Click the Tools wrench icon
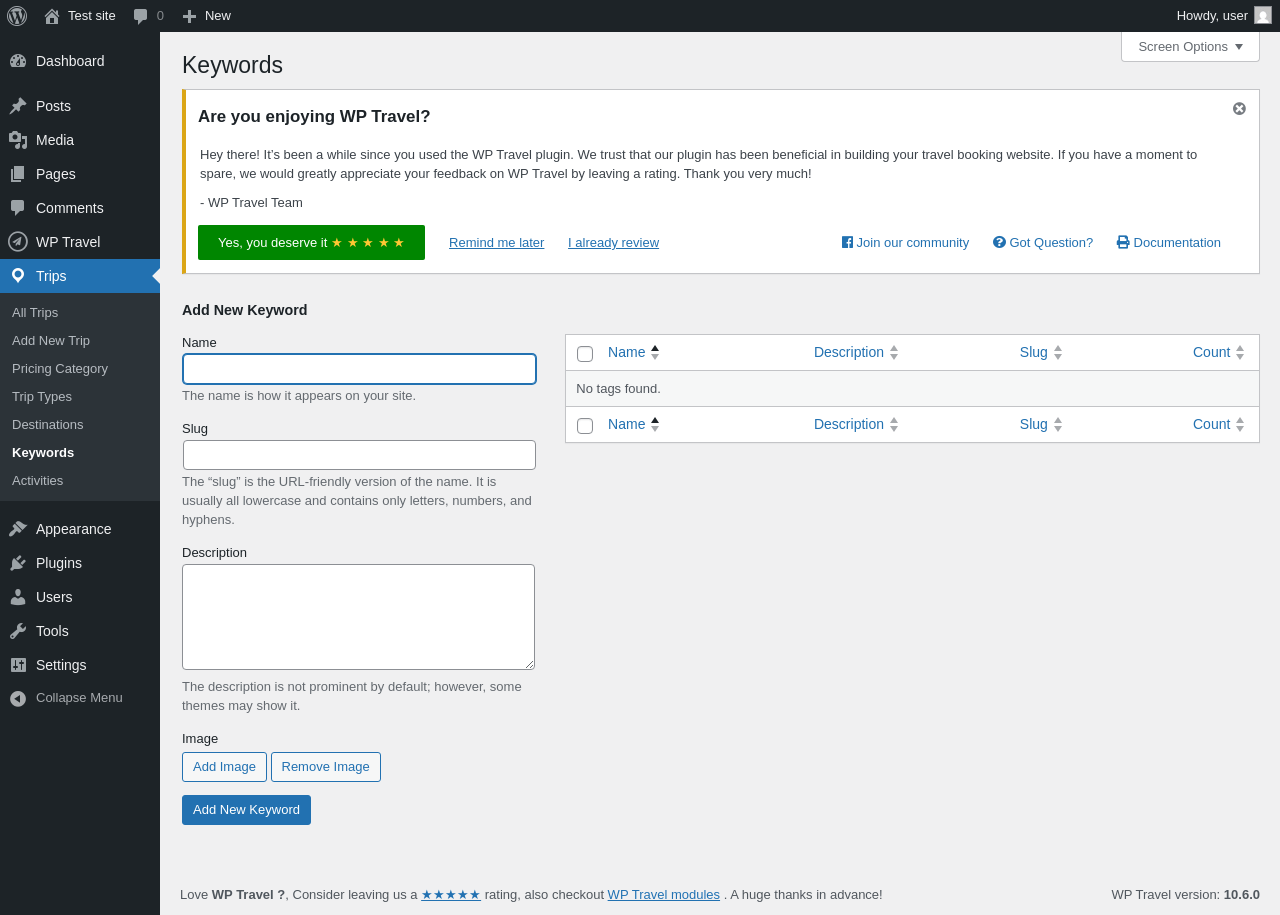1280x915 pixels. [x=18, y=631]
